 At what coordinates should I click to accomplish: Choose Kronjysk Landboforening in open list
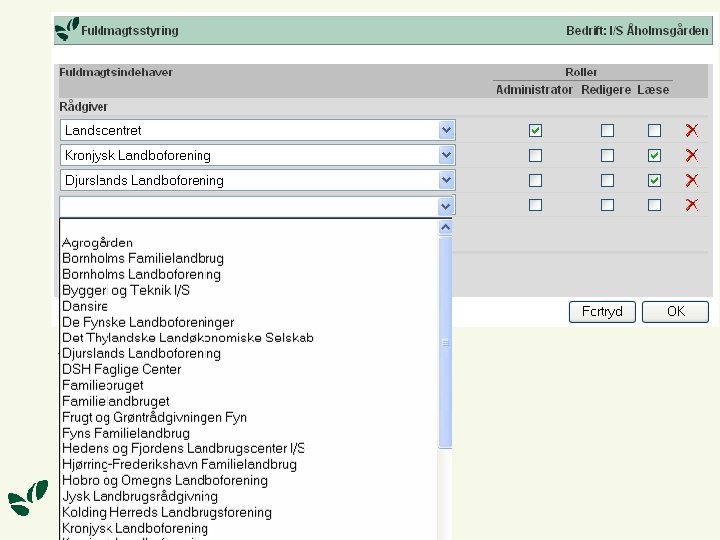(135, 528)
